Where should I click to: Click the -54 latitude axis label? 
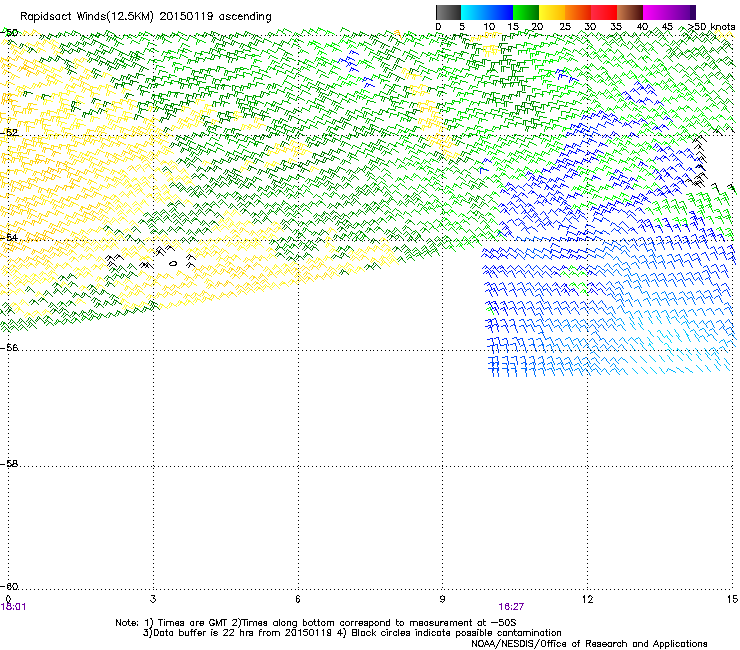10,237
